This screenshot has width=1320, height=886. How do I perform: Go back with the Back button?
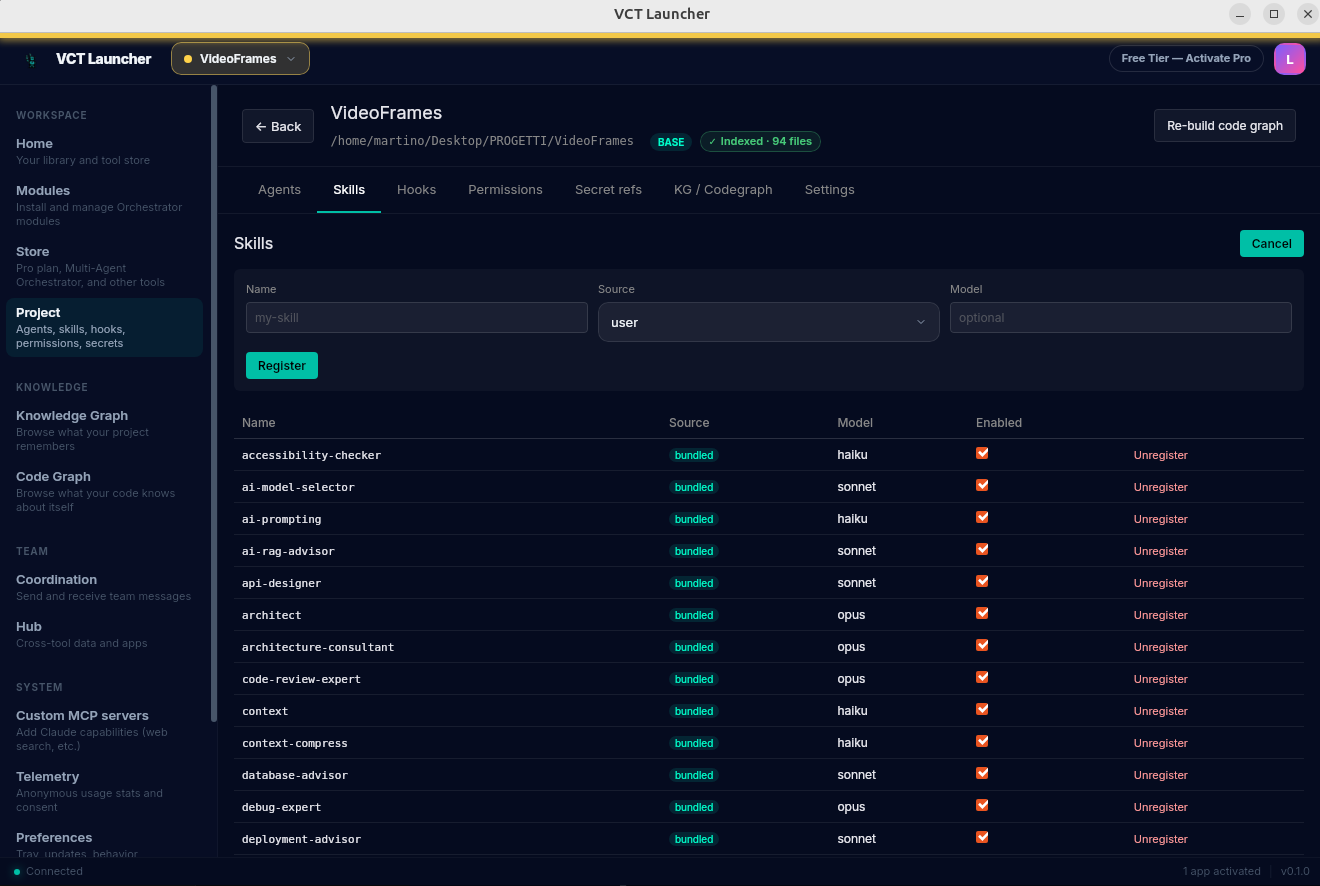click(278, 126)
